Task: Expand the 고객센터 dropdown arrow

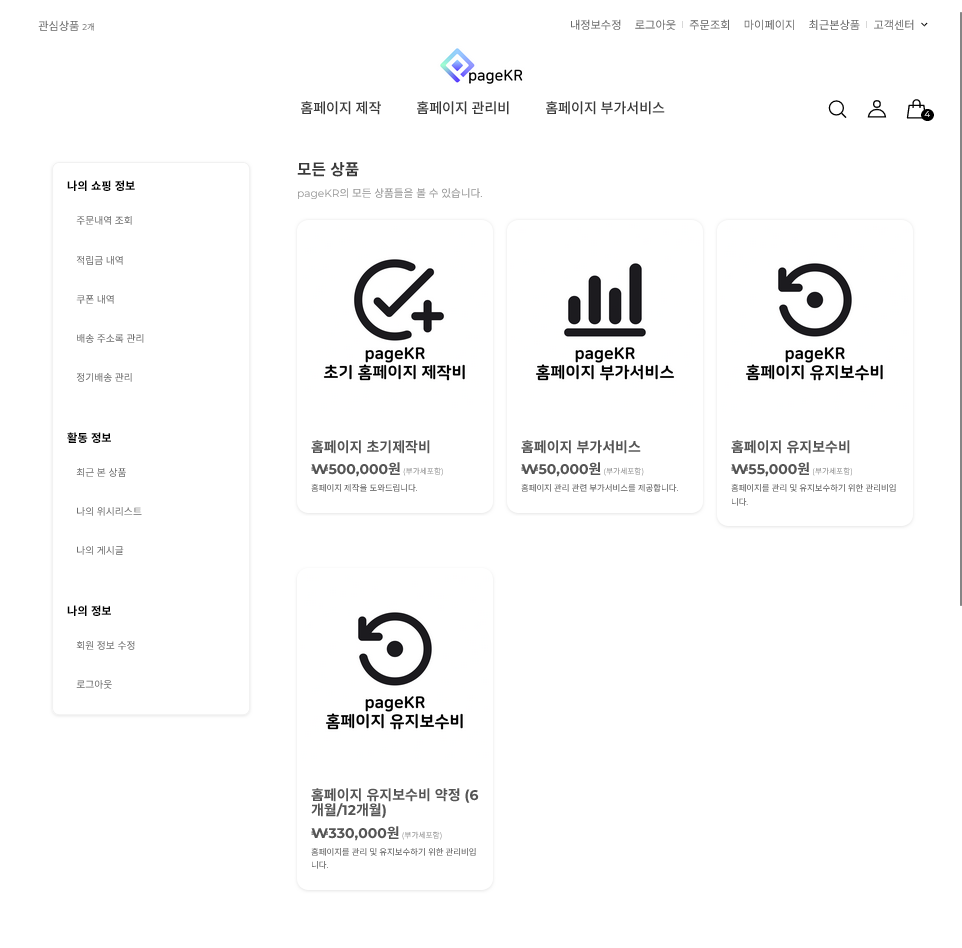Action: tap(924, 25)
